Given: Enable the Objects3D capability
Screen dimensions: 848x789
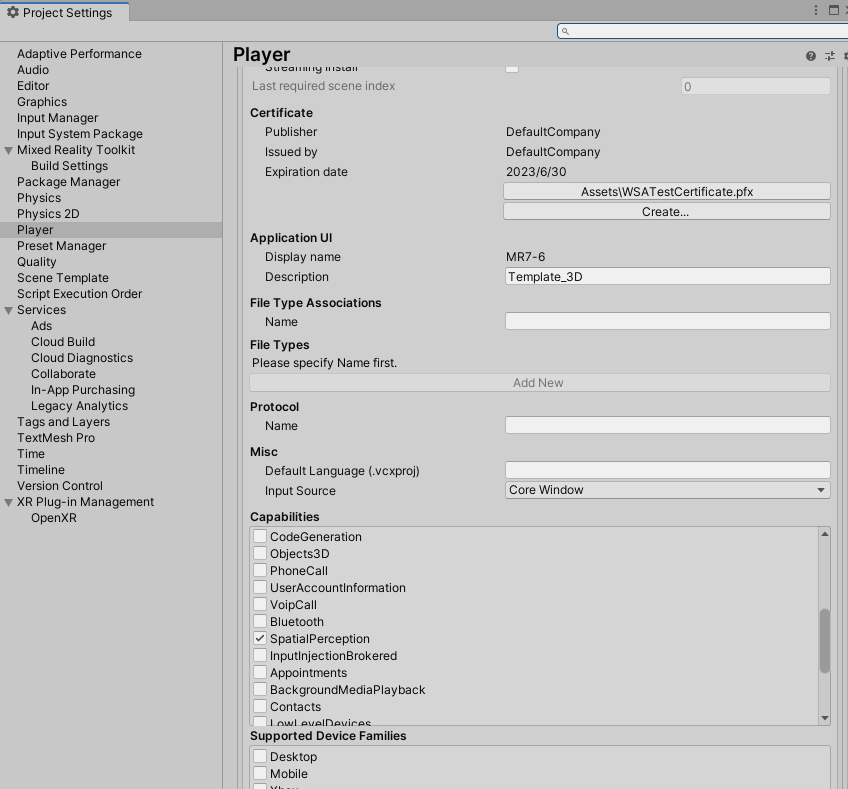Looking at the screenshot, I should point(260,553).
